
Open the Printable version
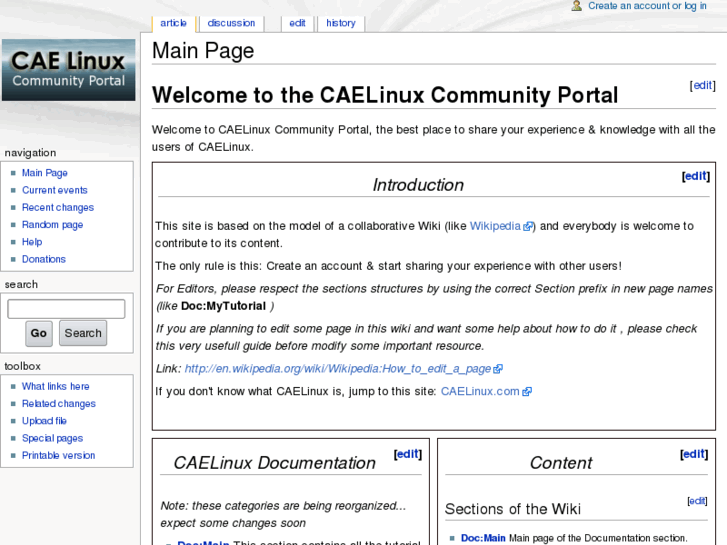(x=58, y=455)
